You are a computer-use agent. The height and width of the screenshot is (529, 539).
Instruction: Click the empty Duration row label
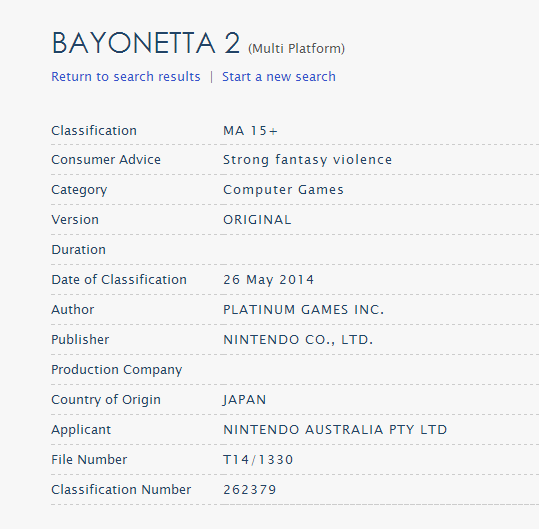click(78, 250)
